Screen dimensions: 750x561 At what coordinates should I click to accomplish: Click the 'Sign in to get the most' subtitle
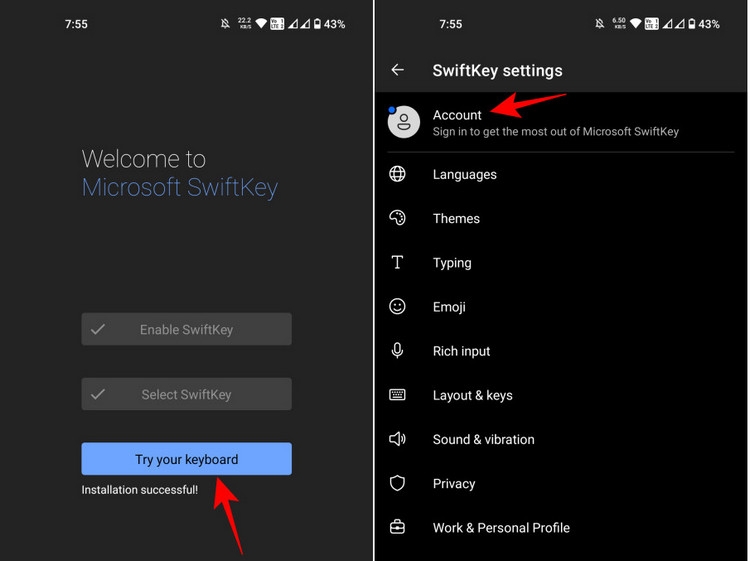click(x=556, y=132)
